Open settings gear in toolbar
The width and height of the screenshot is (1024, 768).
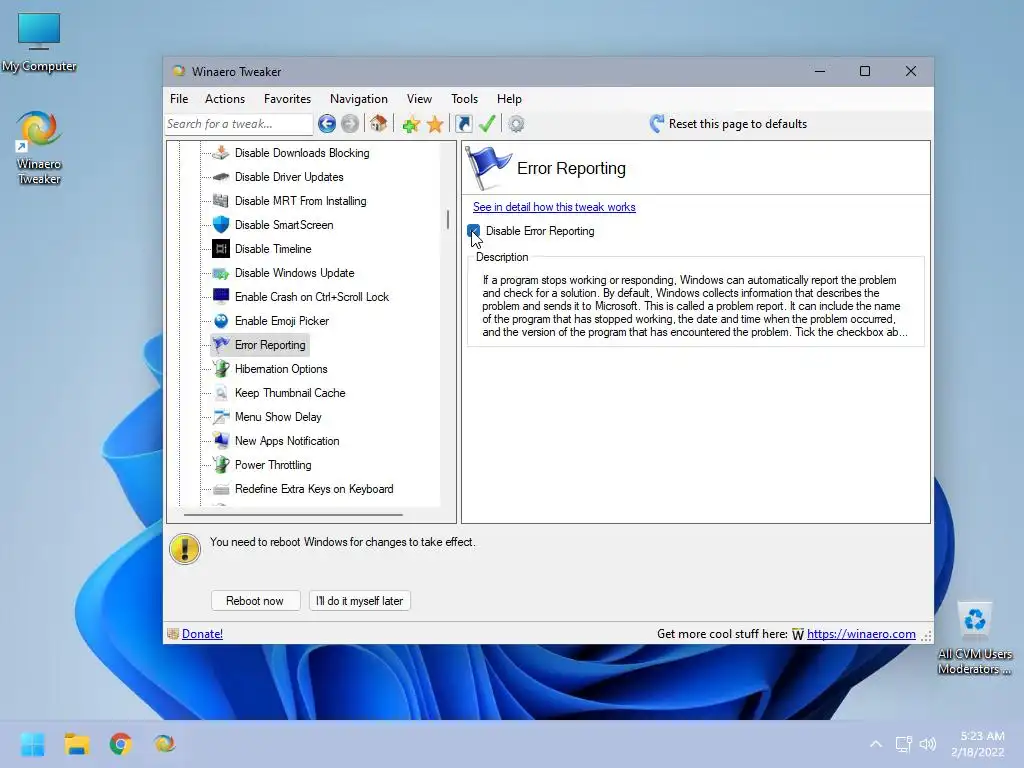click(x=516, y=123)
